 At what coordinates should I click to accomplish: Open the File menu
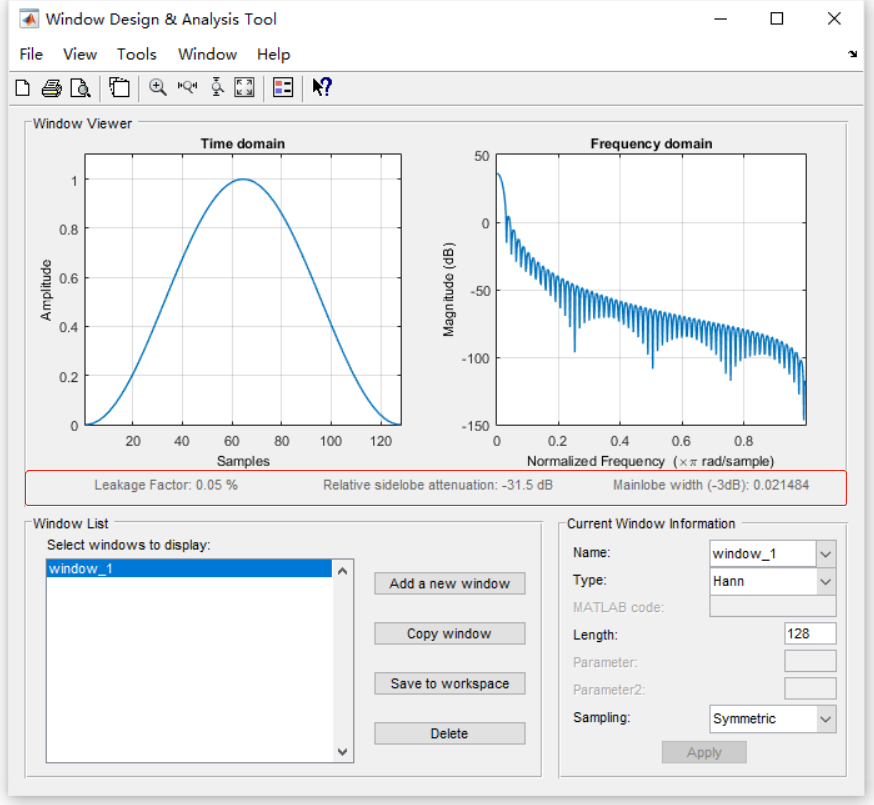pos(31,55)
